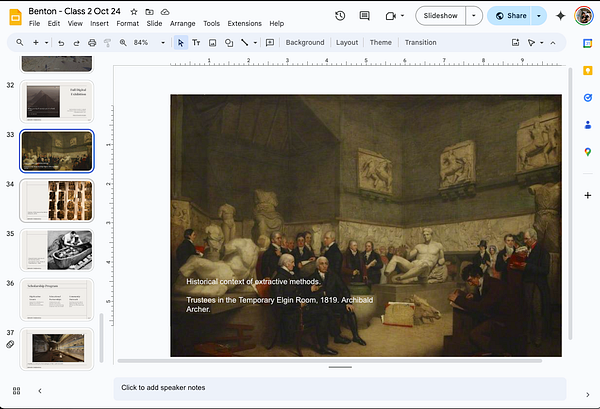Open the Share options dropdown arrow
Image resolution: width=600 pixels, height=409 pixels.
541,16
